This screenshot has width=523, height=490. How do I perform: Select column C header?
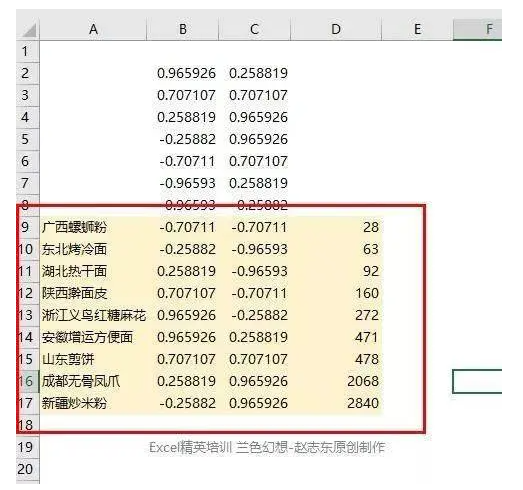click(x=254, y=29)
